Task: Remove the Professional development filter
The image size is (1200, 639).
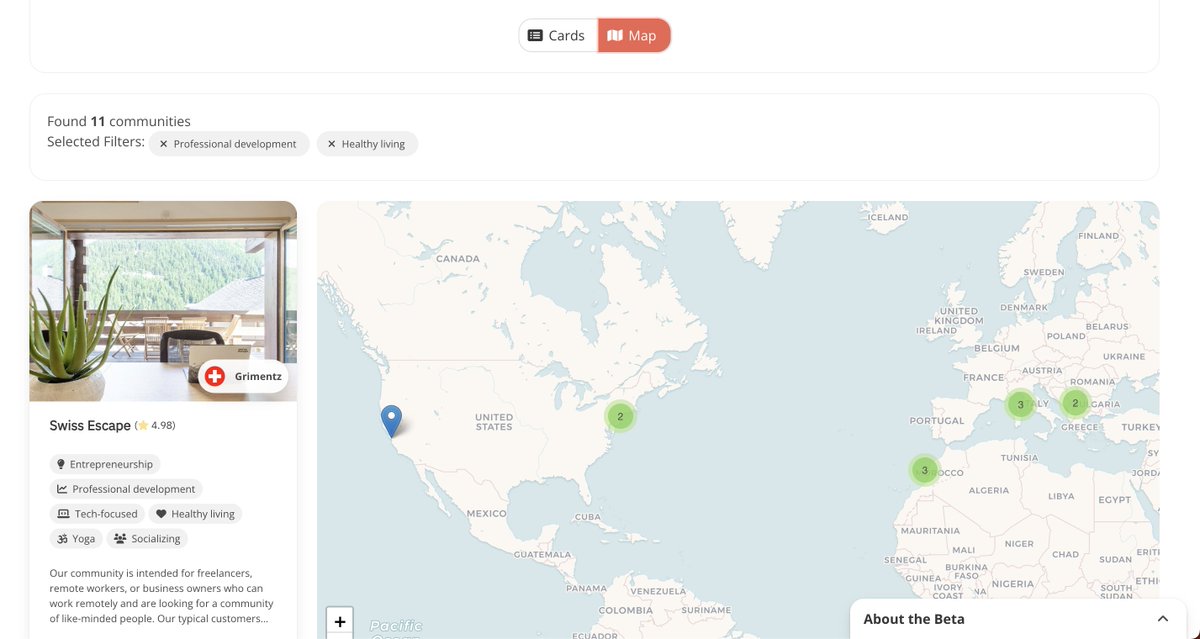Action: 163,143
